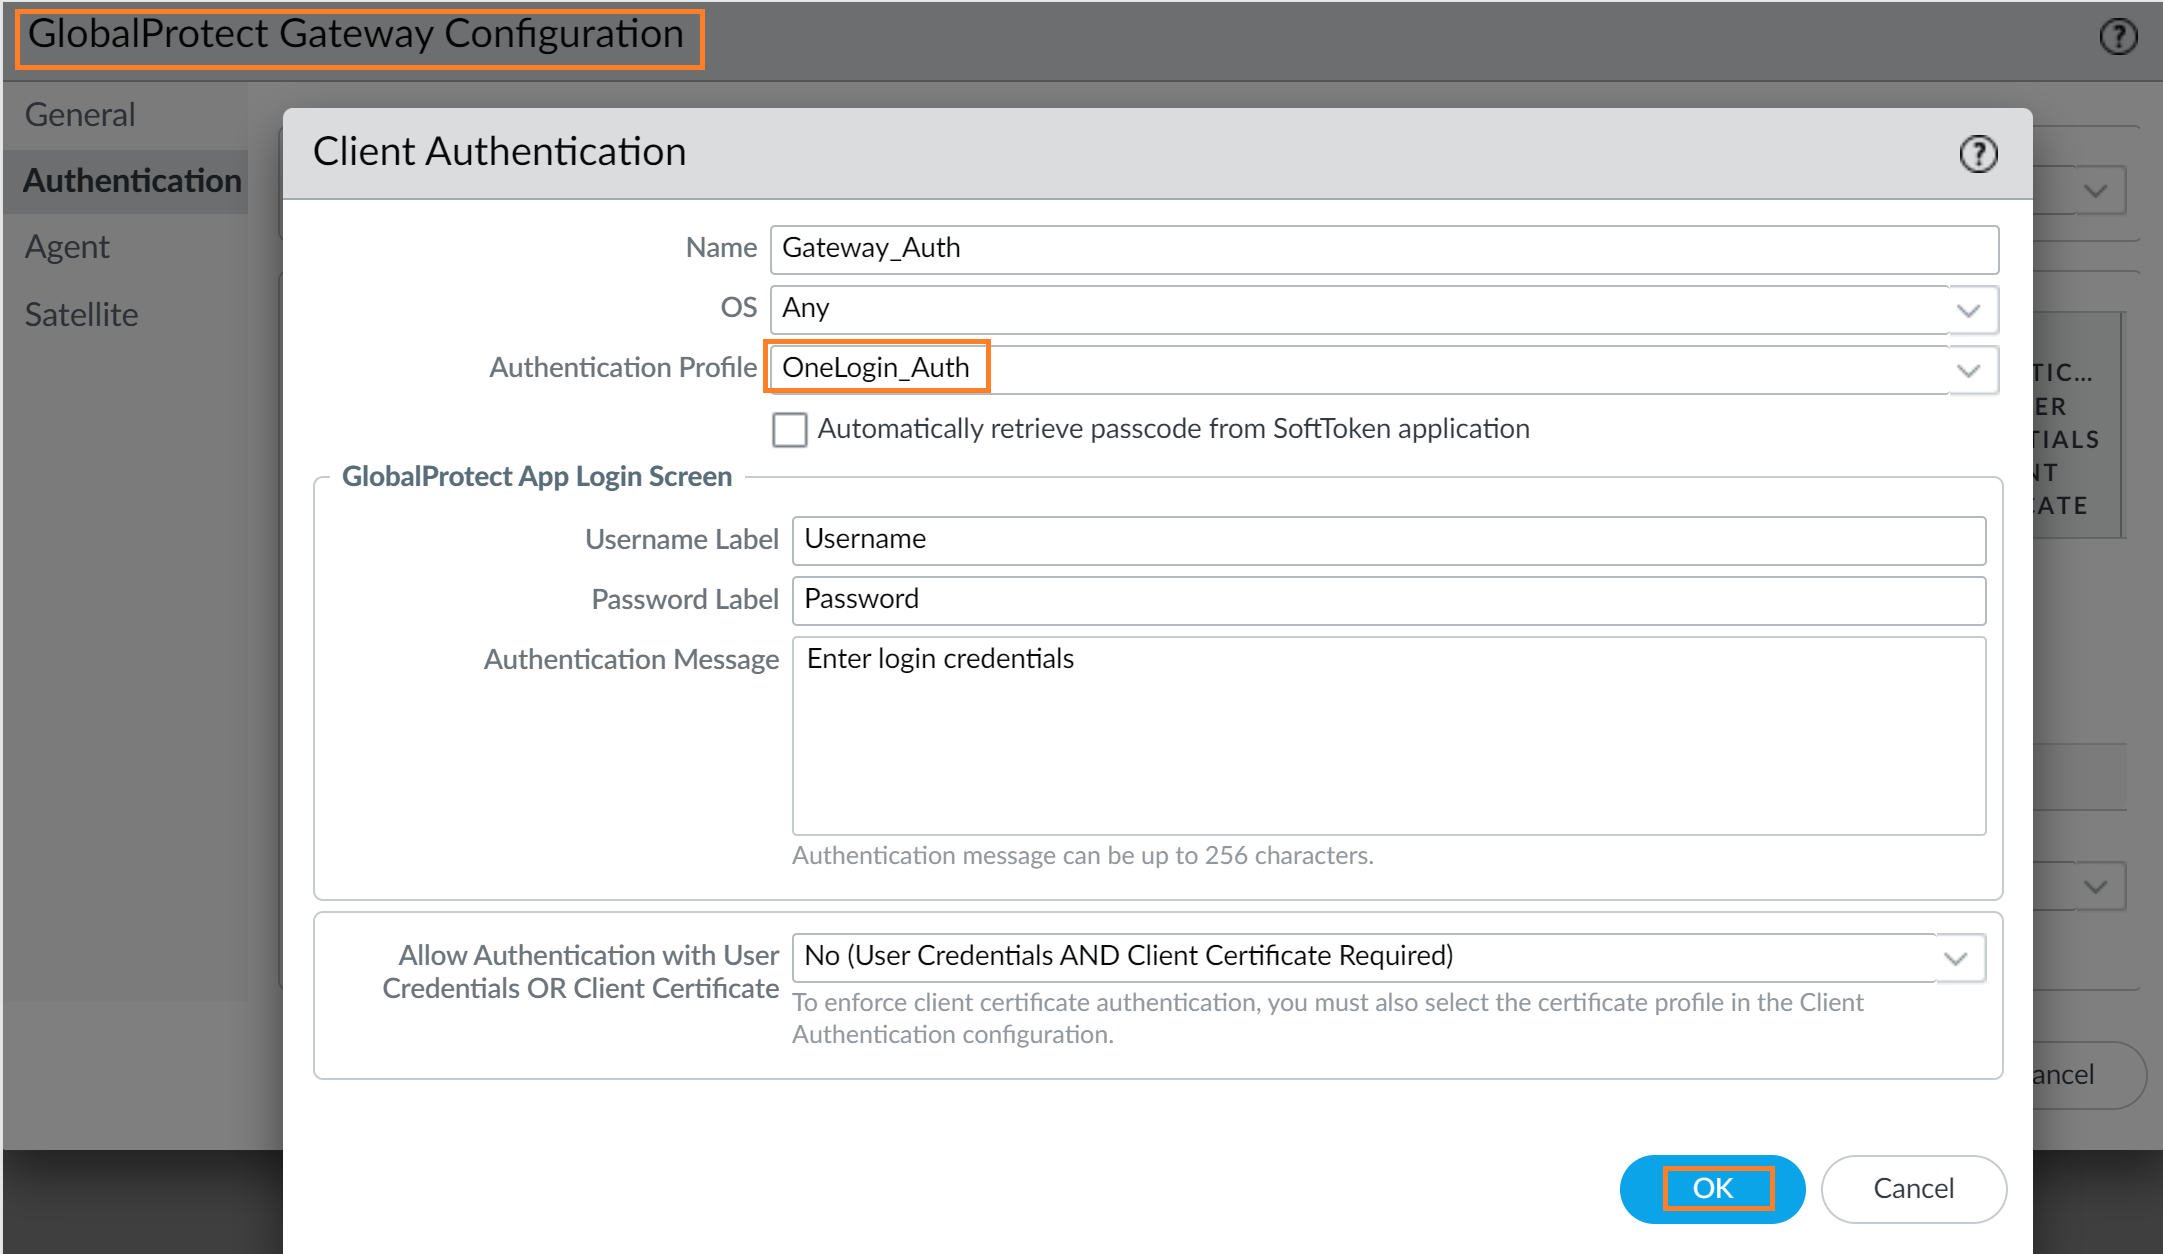
Task: Open the Authentication Profile dropdown arrow
Action: pyautogui.click(x=1968, y=370)
